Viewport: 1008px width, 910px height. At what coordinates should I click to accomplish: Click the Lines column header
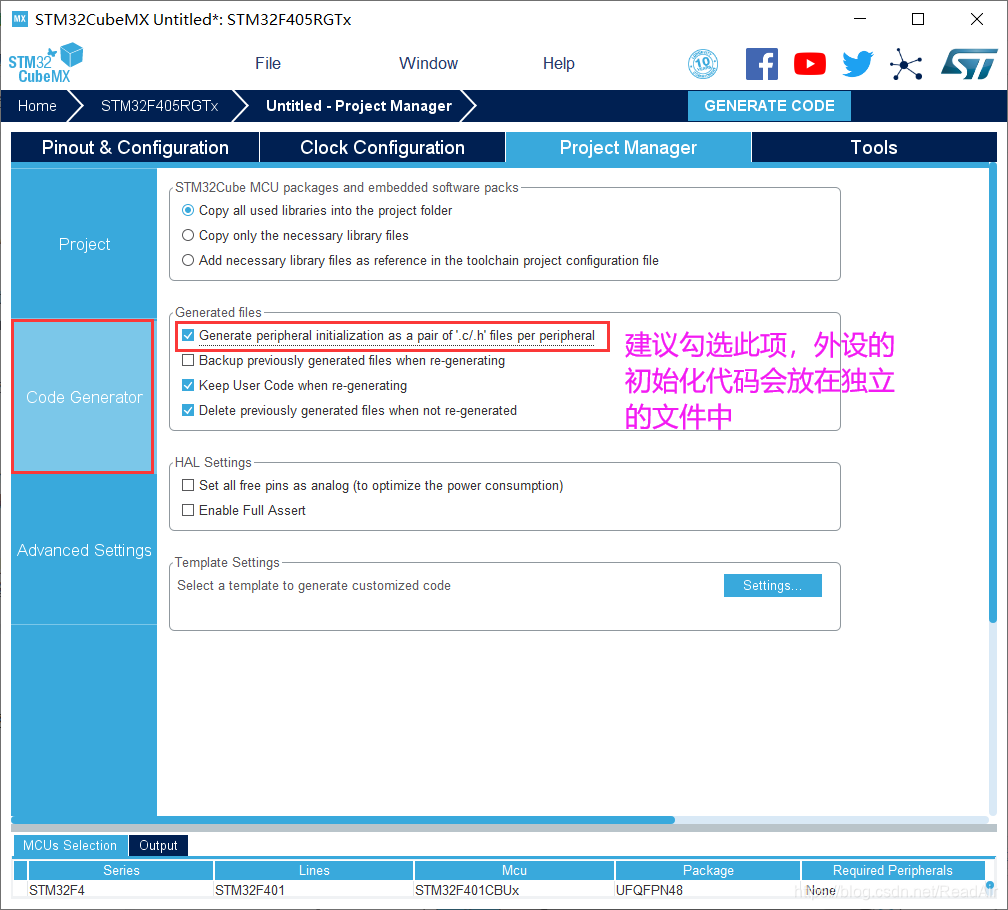pos(314,870)
